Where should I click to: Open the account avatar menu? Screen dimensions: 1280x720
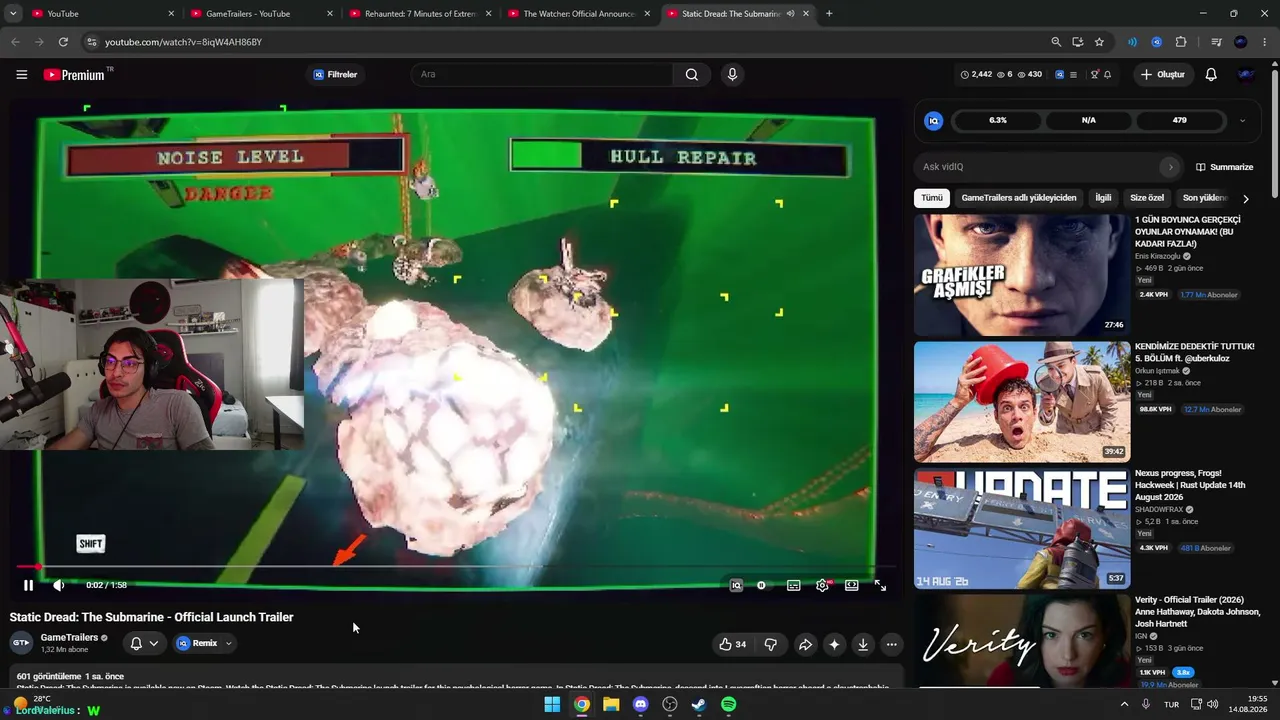1246,75
